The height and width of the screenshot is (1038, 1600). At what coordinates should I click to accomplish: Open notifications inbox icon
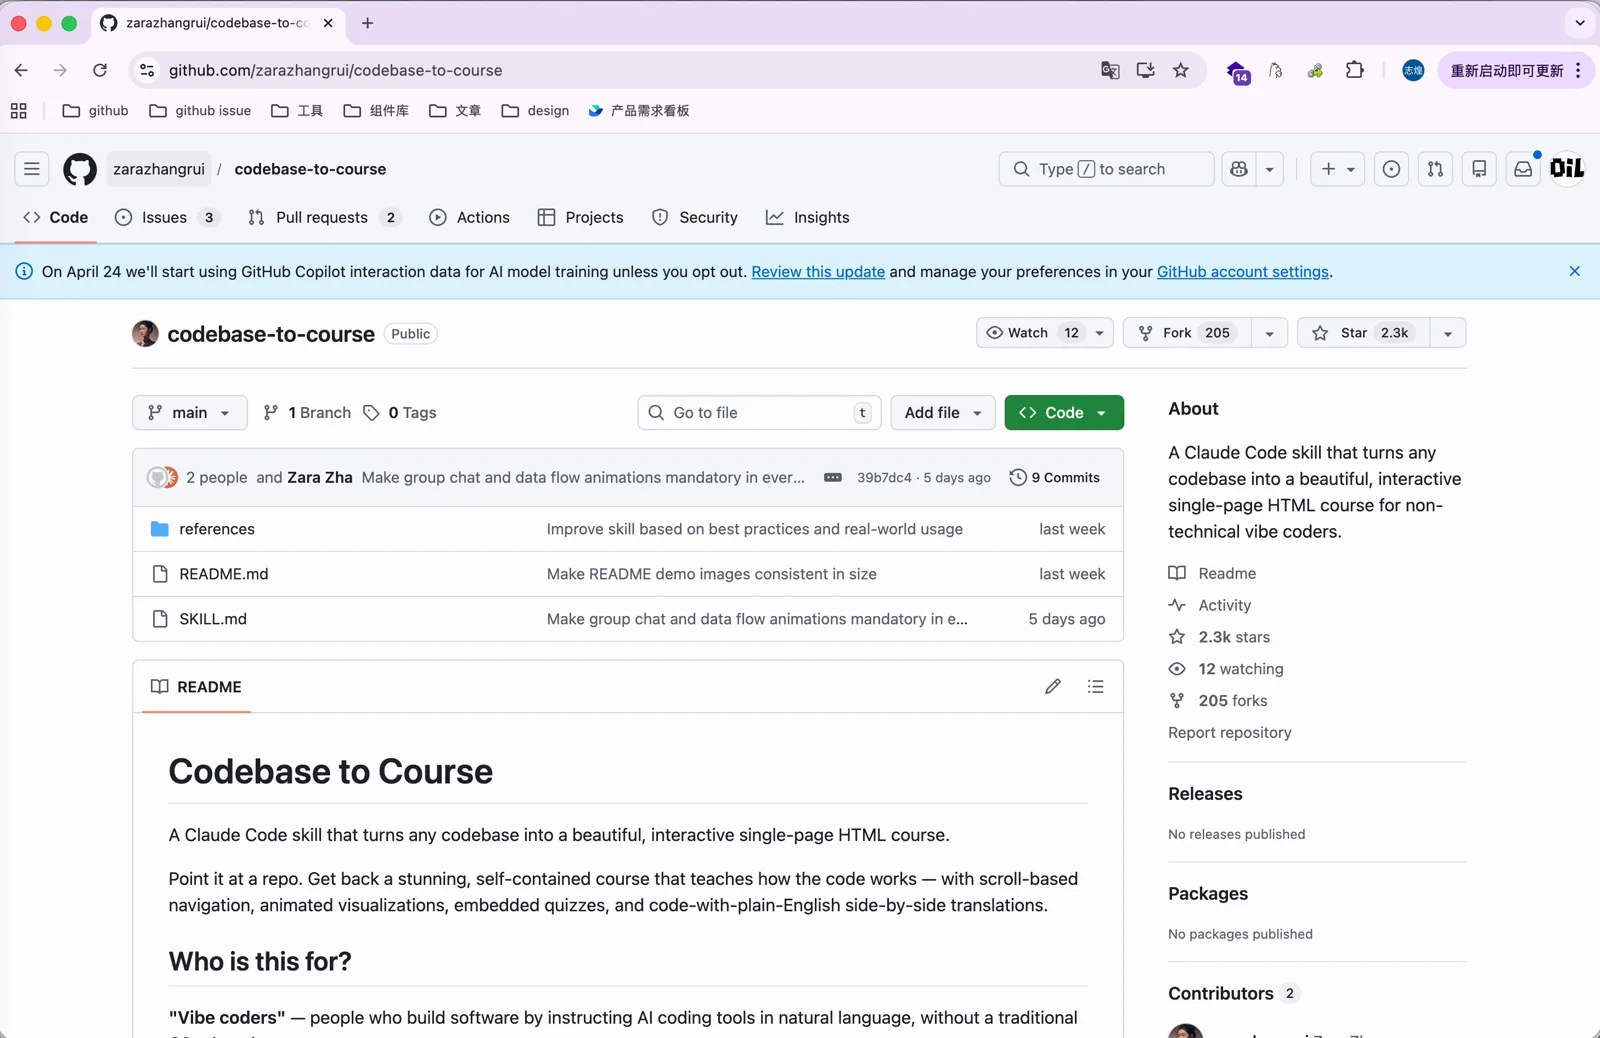(x=1523, y=169)
